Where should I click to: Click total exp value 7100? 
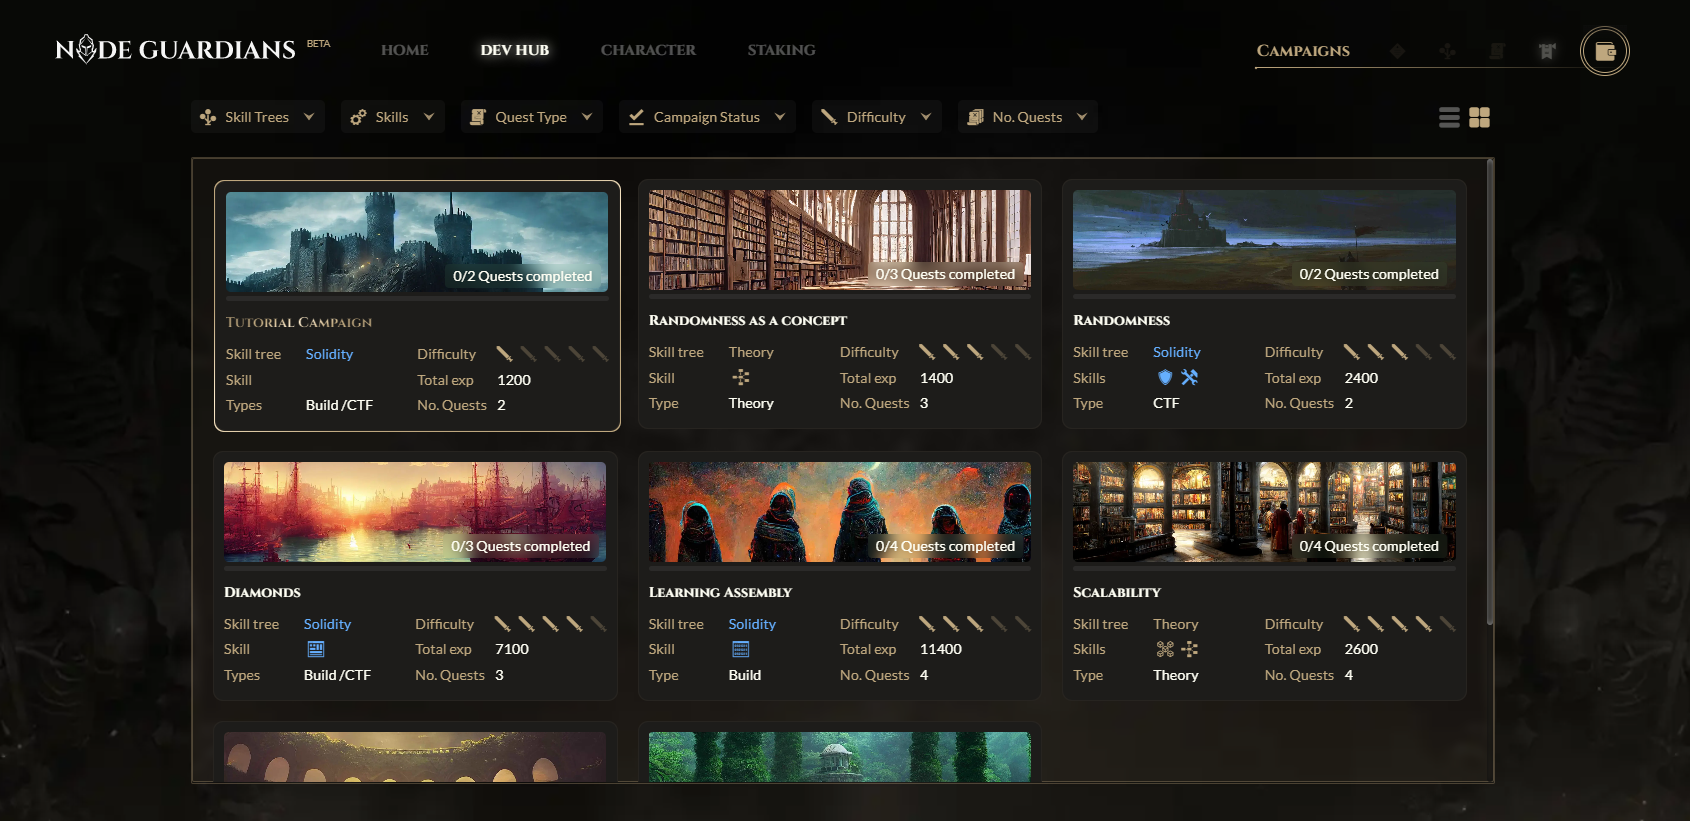512,649
